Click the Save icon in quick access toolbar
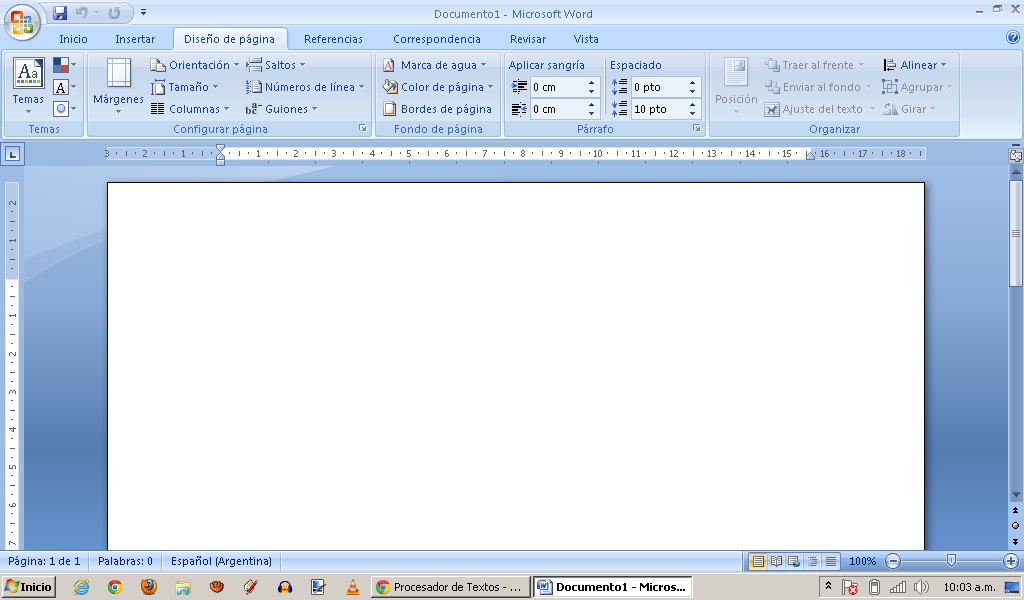Image resolution: width=1024 pixels, height=600 pixels. (60, 13)
